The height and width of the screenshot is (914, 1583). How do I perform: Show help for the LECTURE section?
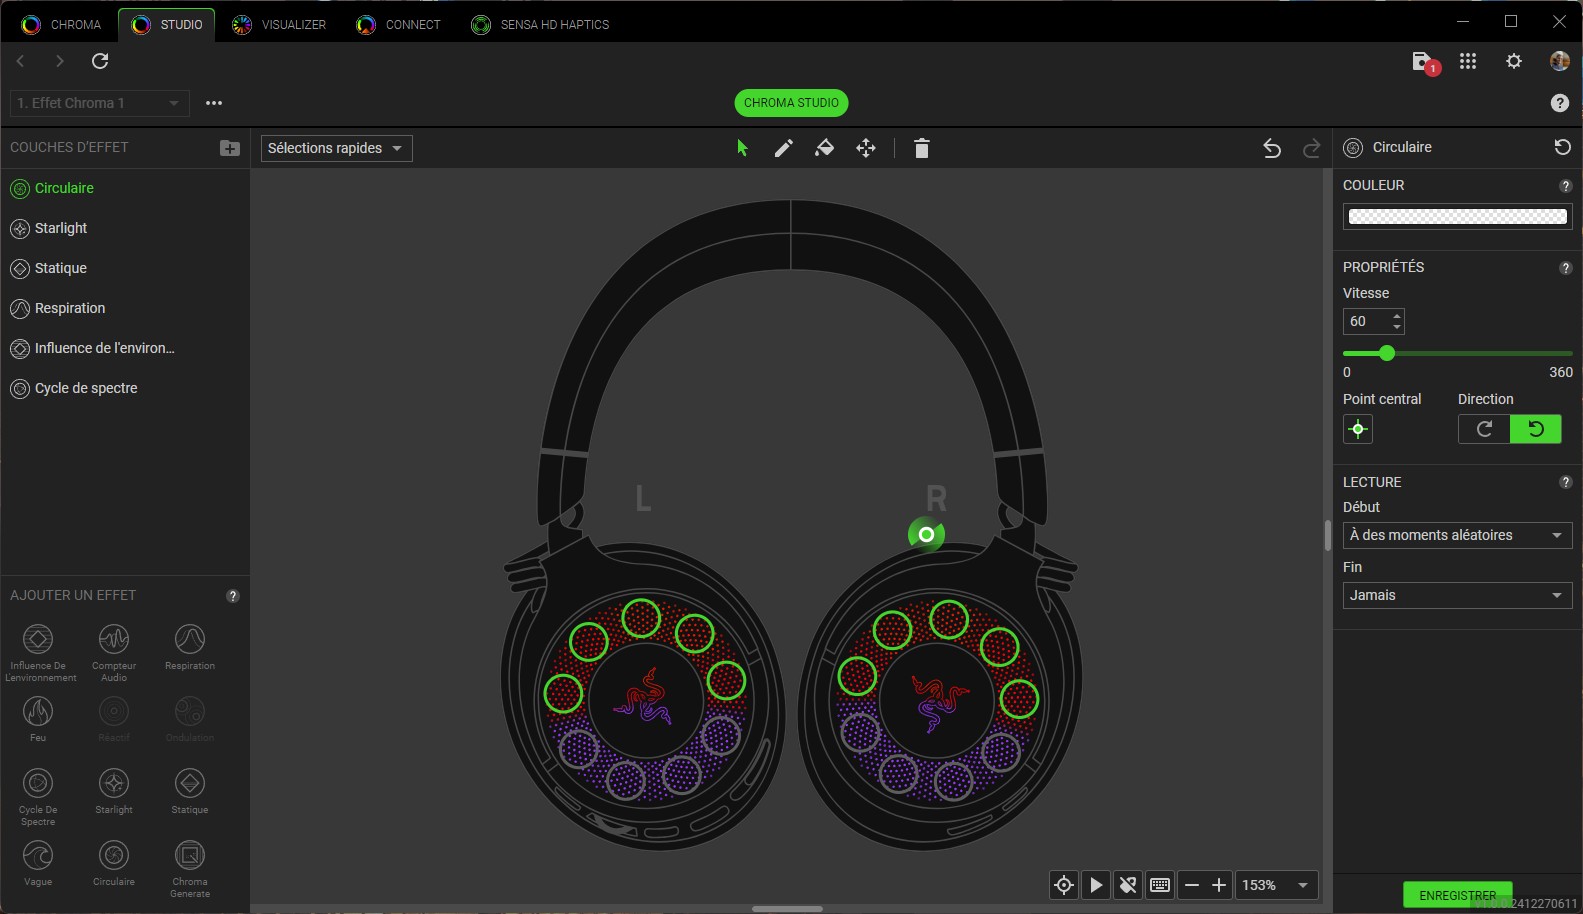pyautogui.click(x=1566, y=482)
